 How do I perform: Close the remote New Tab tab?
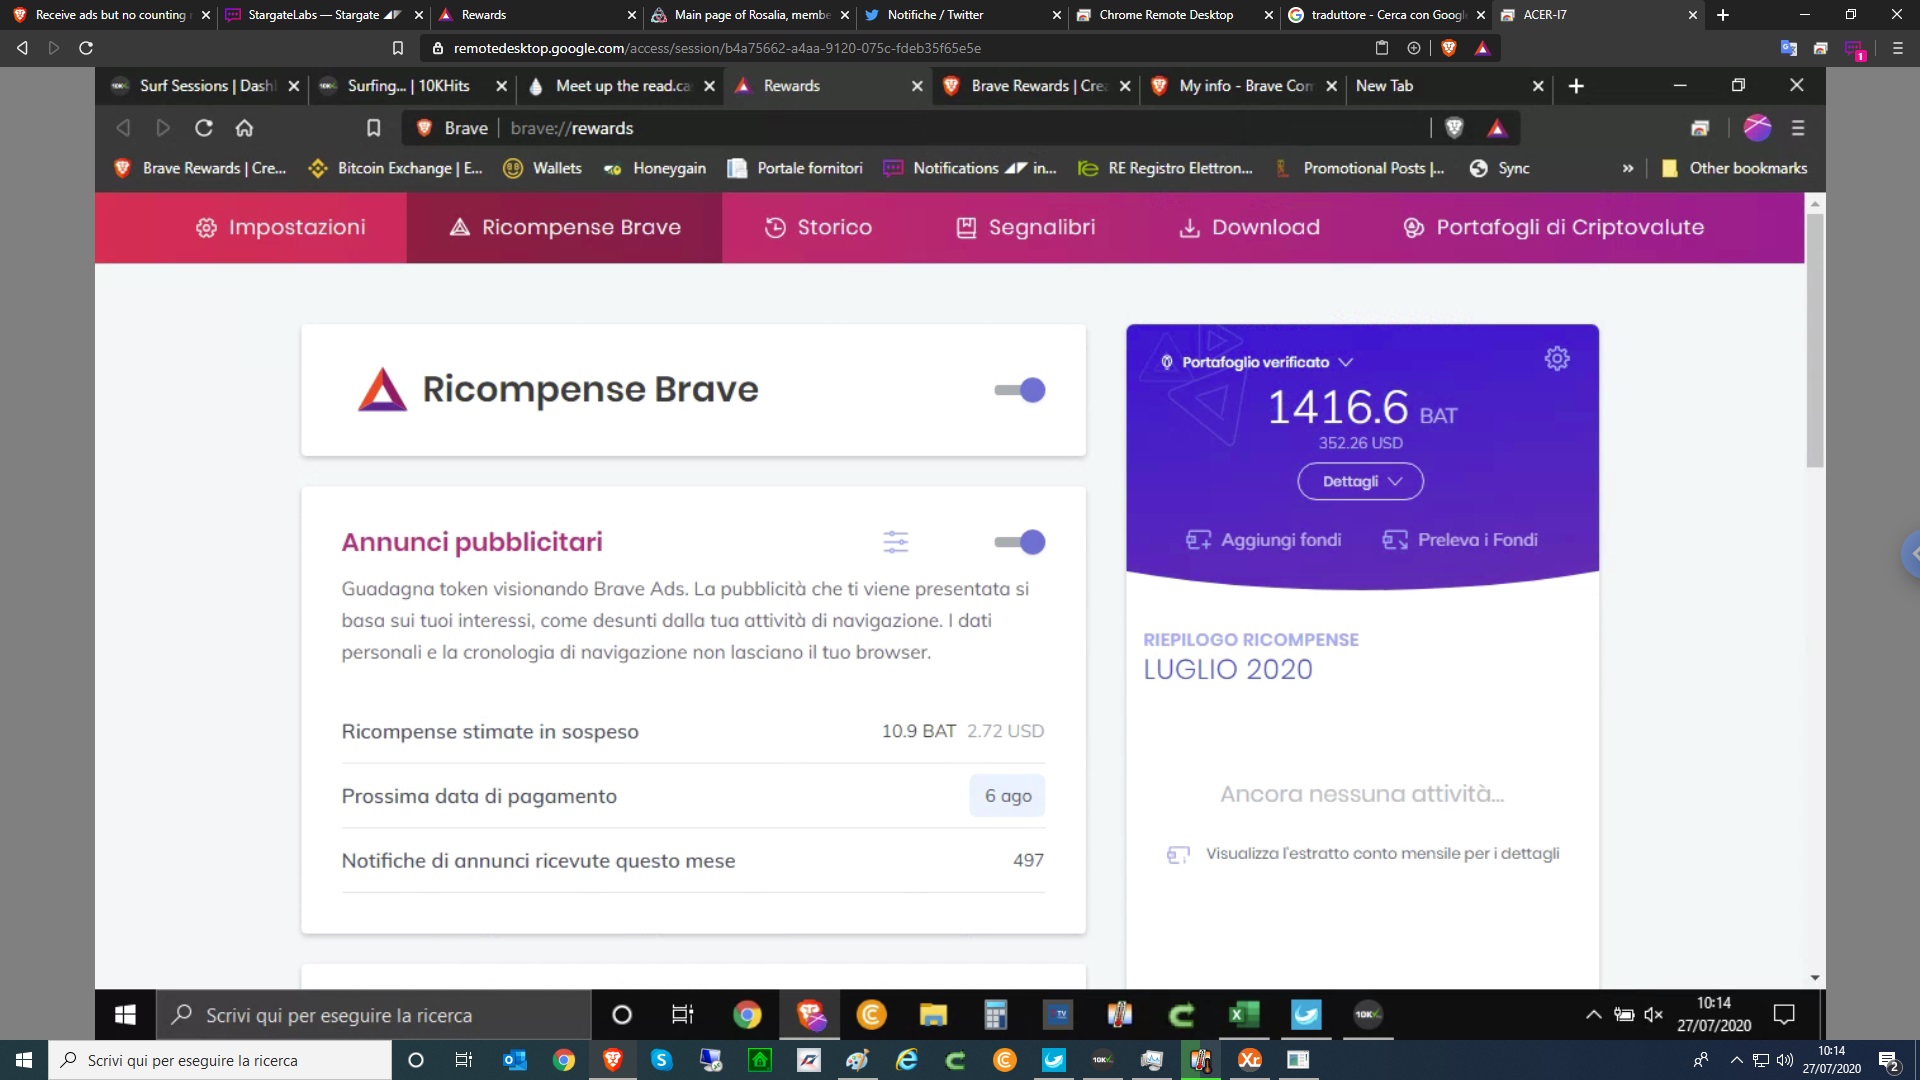pos(1538,86)
